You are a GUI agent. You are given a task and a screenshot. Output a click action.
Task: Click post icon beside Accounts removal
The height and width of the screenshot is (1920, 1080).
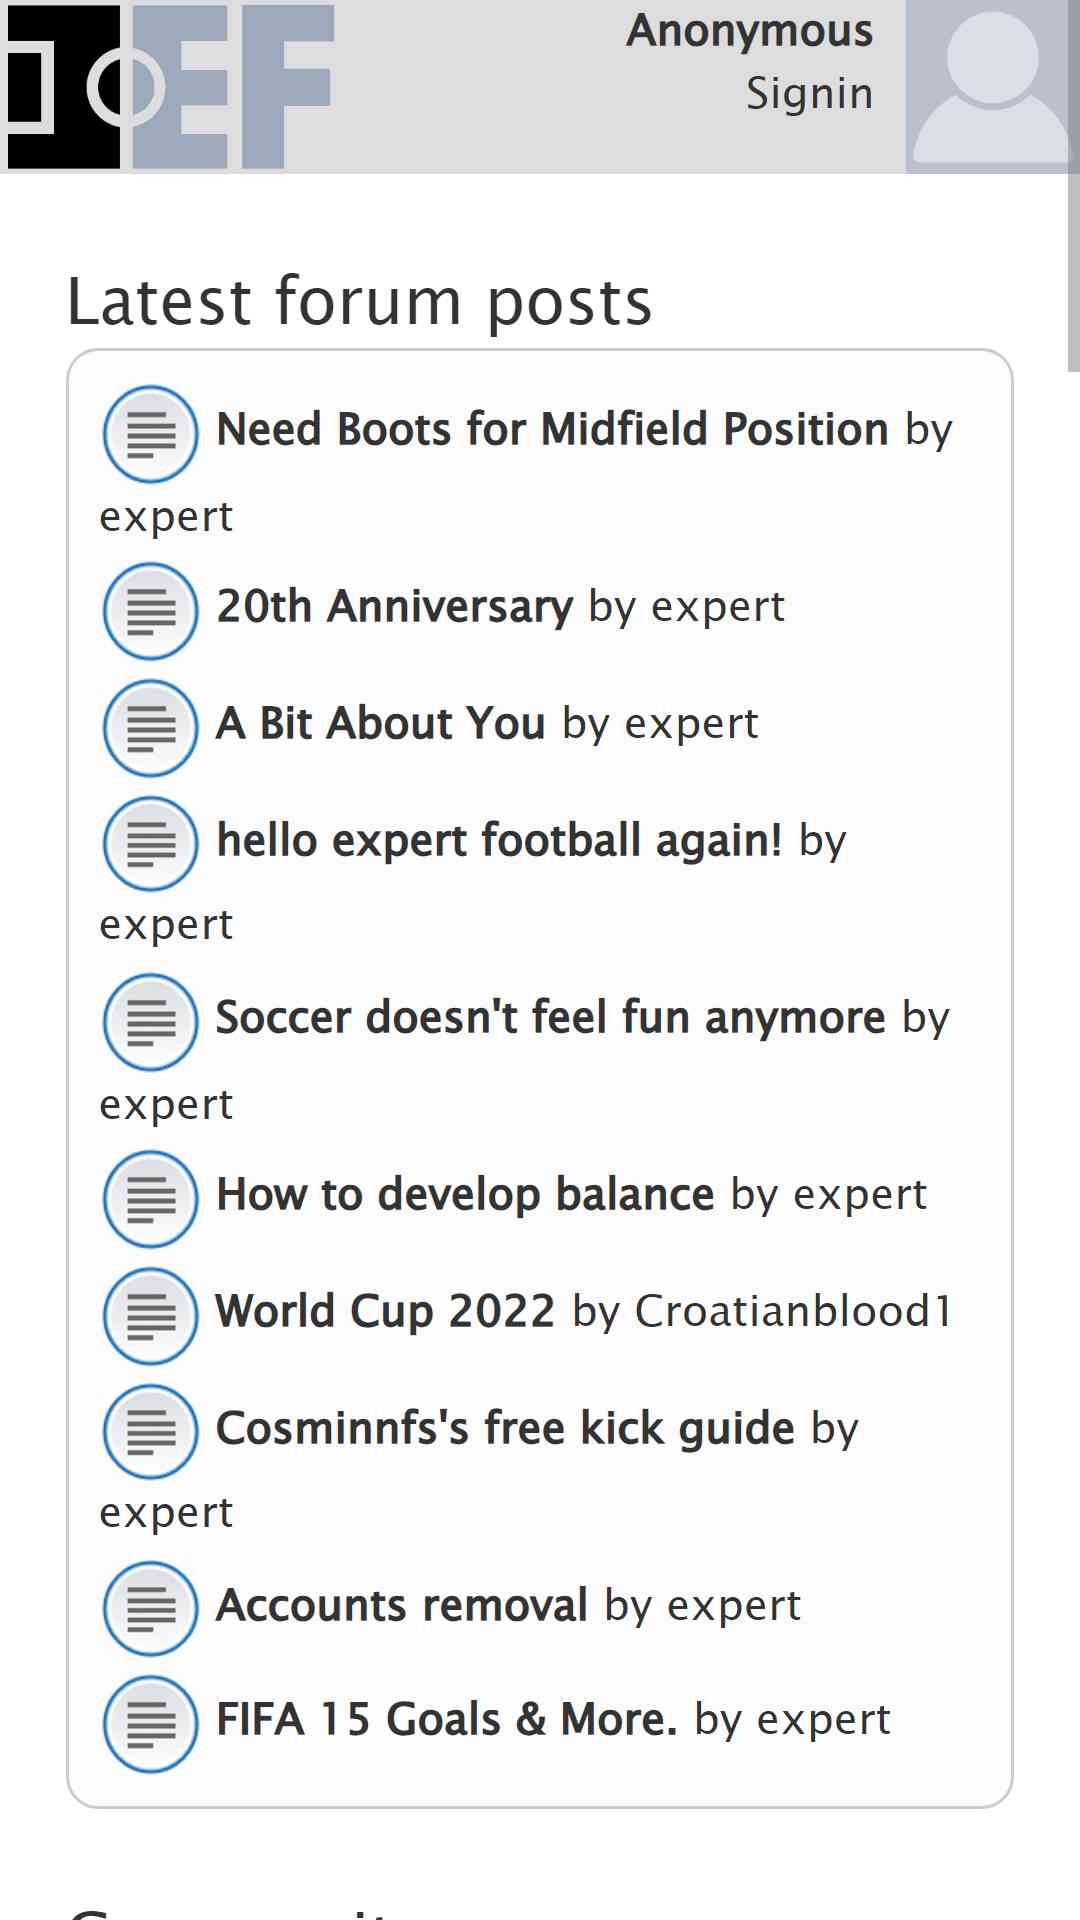[x=151, y=1610]
